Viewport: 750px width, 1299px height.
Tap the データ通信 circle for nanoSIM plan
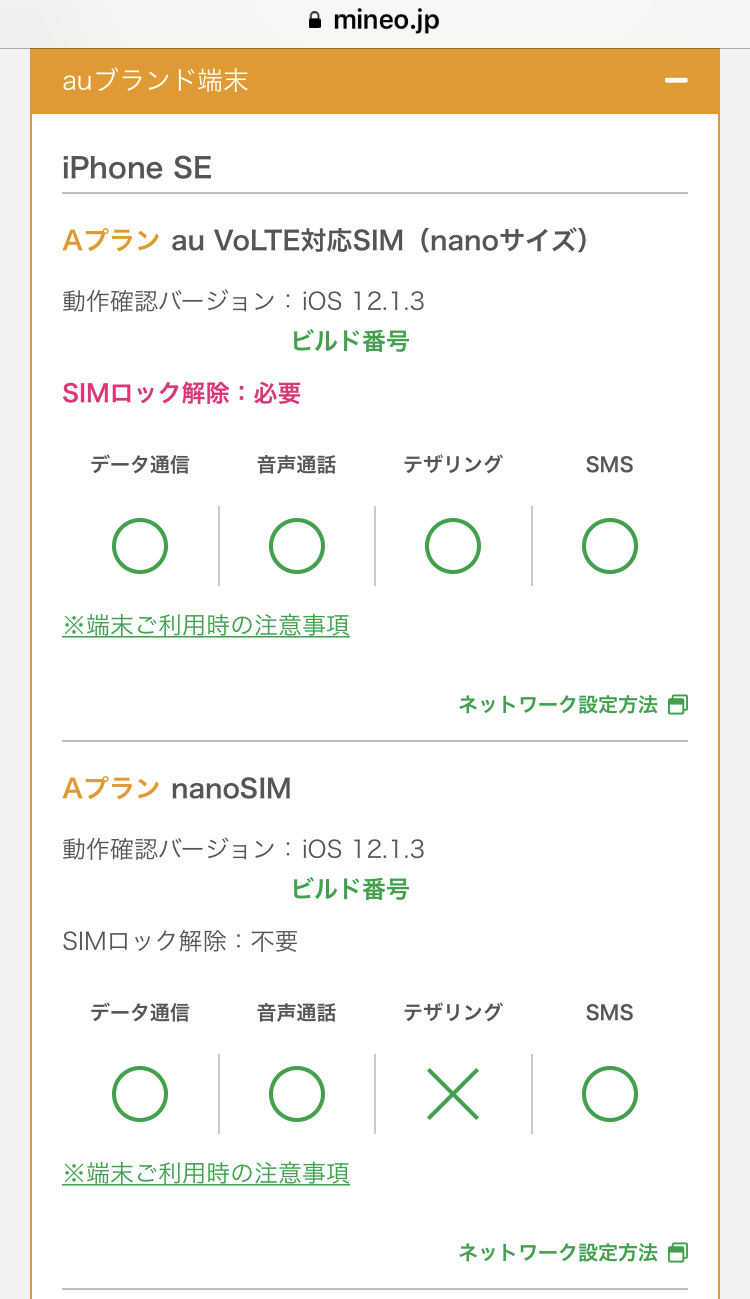click(x=140, y=1093)
